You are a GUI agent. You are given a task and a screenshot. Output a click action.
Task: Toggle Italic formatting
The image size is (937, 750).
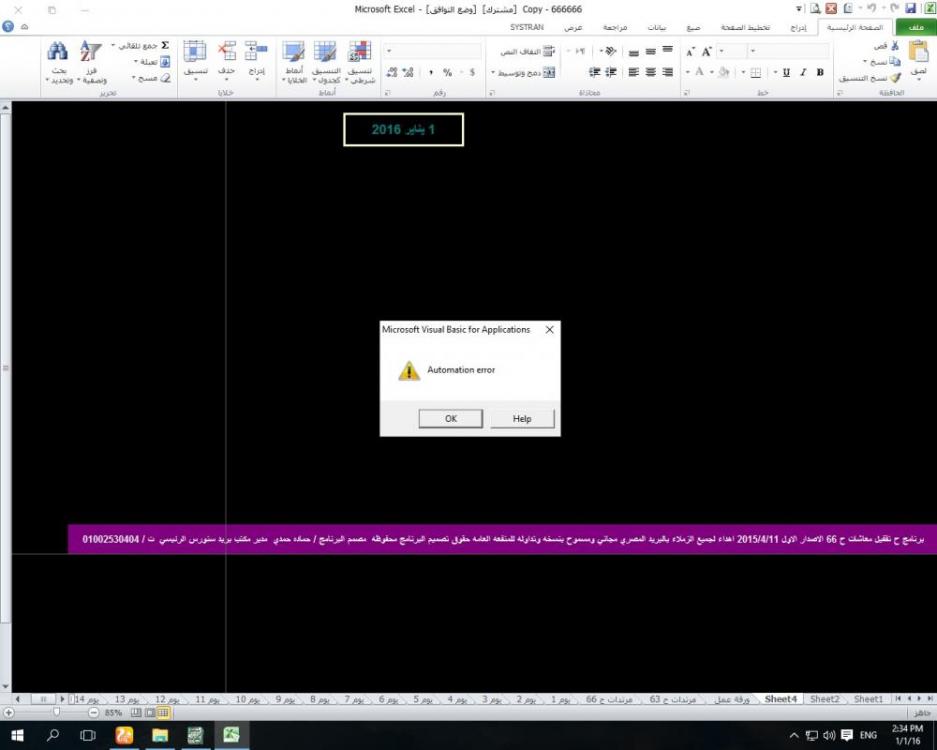tap(803, 72)
